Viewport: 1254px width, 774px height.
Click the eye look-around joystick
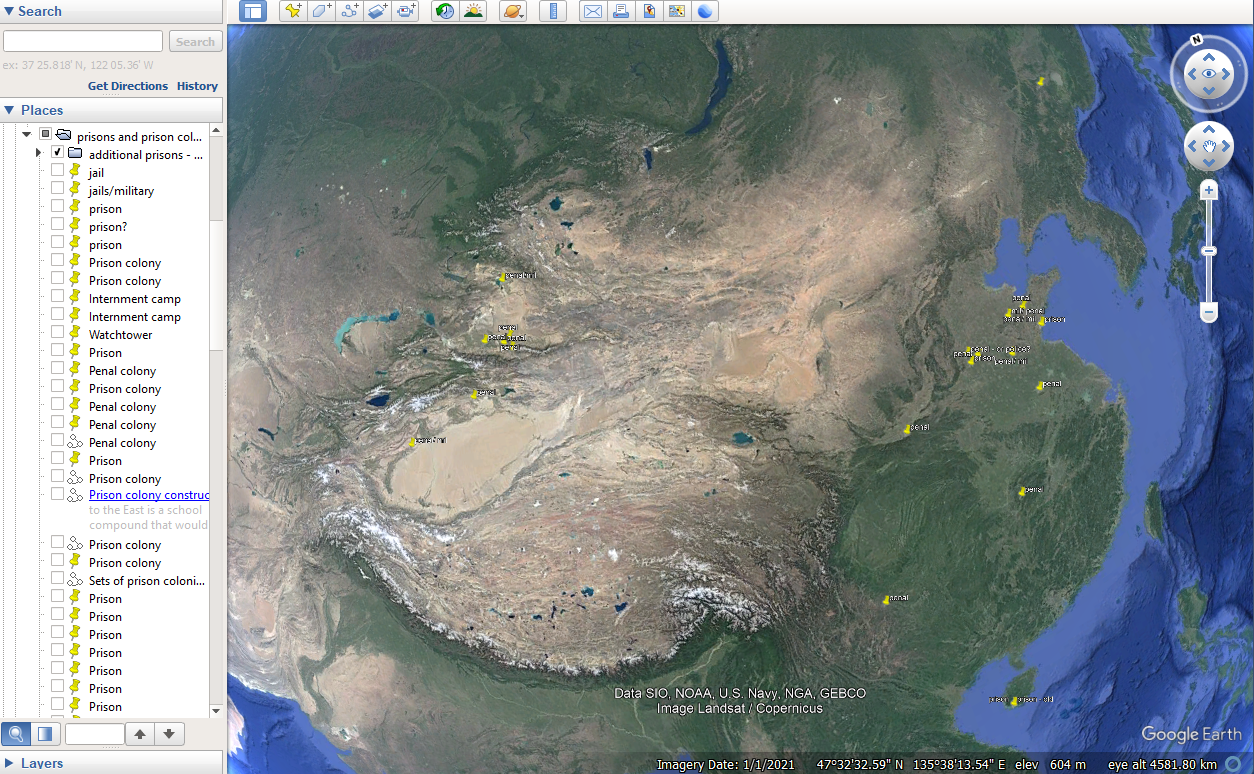pos(1209,73)
